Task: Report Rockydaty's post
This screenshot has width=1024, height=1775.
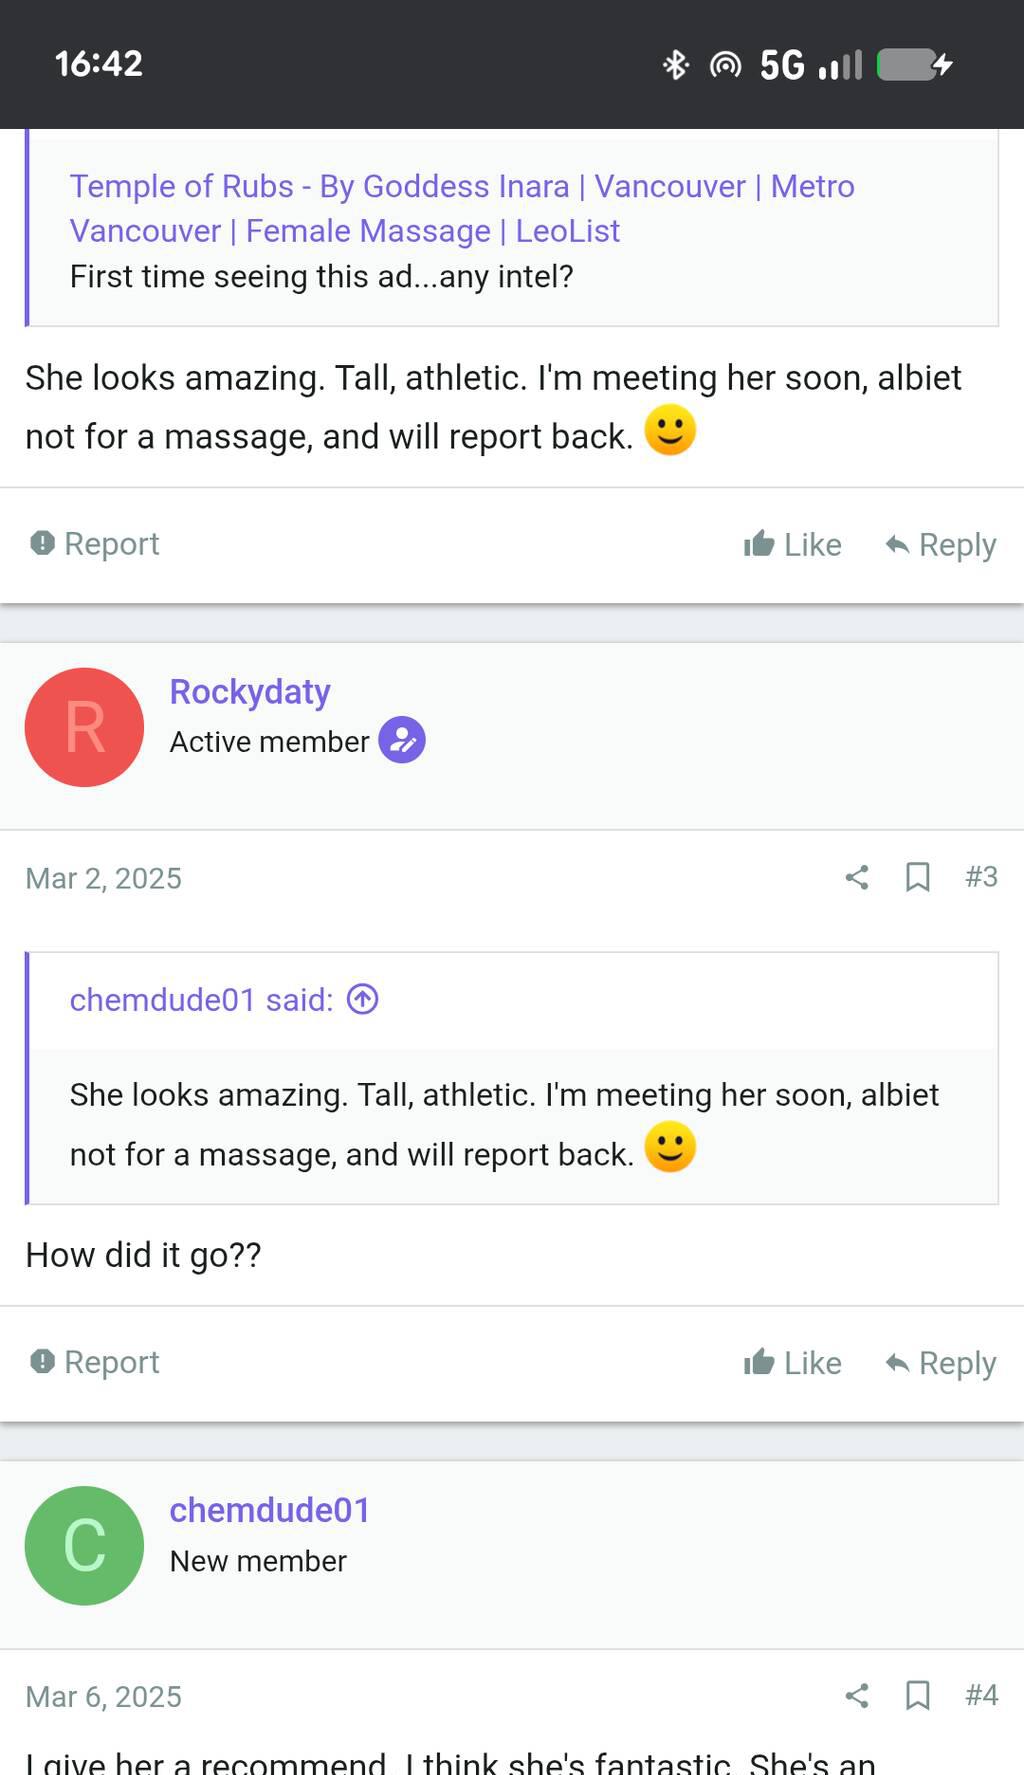Action: [95, 1362]
